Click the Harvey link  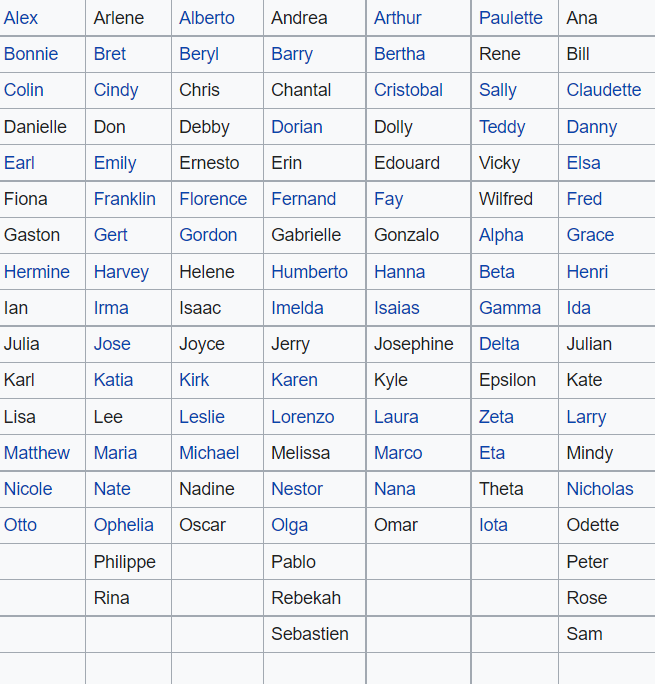[121, 272]
